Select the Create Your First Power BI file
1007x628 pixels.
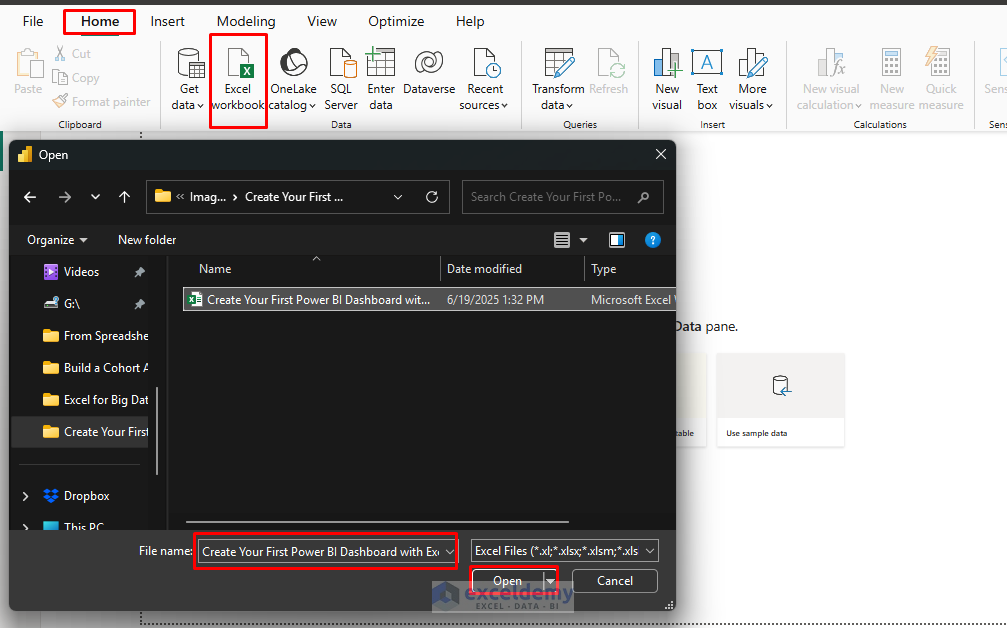[x=429, y=300]
